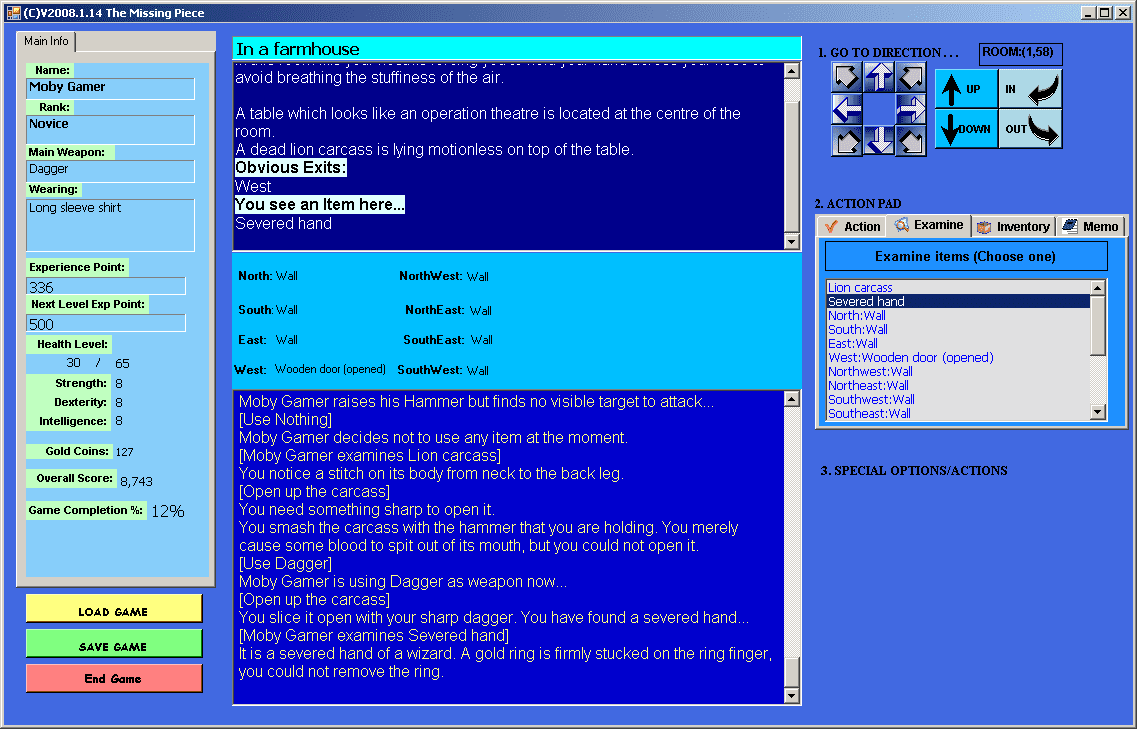Select Lion carcass in examine list
This screenshot has width=1137, height=729.
coord(860,288)
